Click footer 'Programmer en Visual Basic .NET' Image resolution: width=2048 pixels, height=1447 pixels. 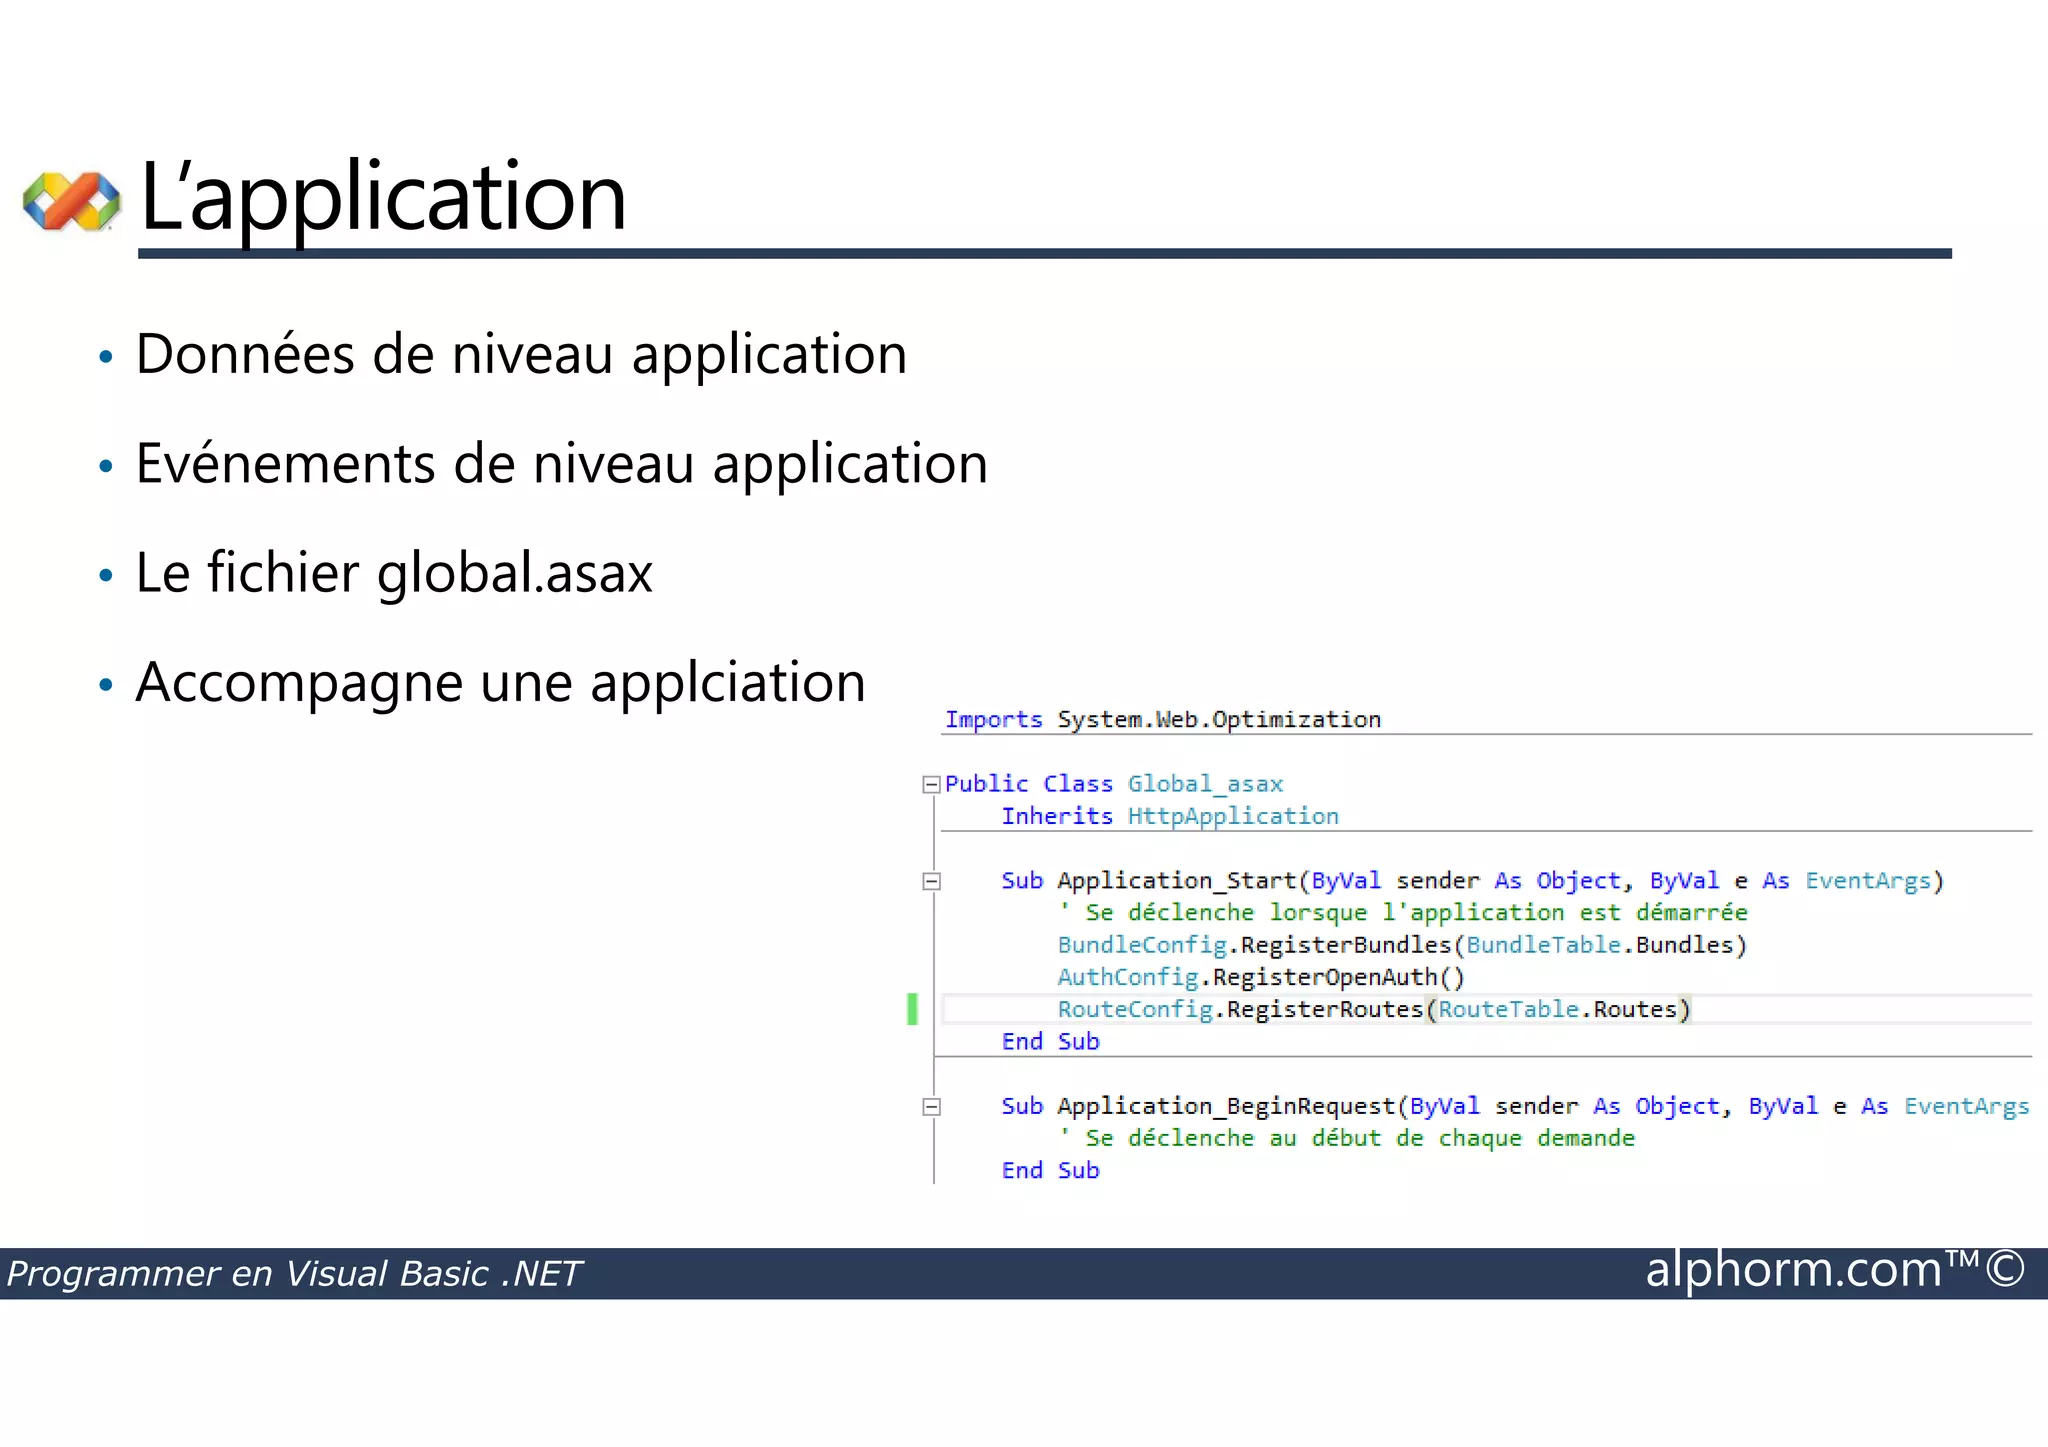click(x=294, y=1275)
